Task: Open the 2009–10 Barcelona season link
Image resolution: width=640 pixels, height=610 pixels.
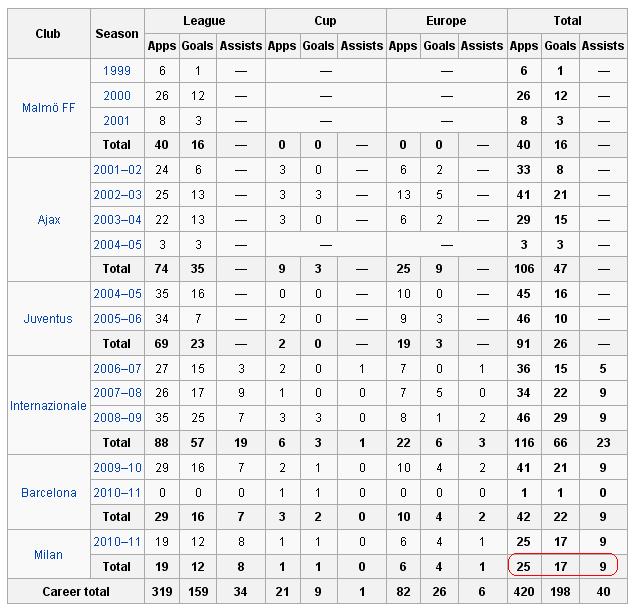Action: 117,468
